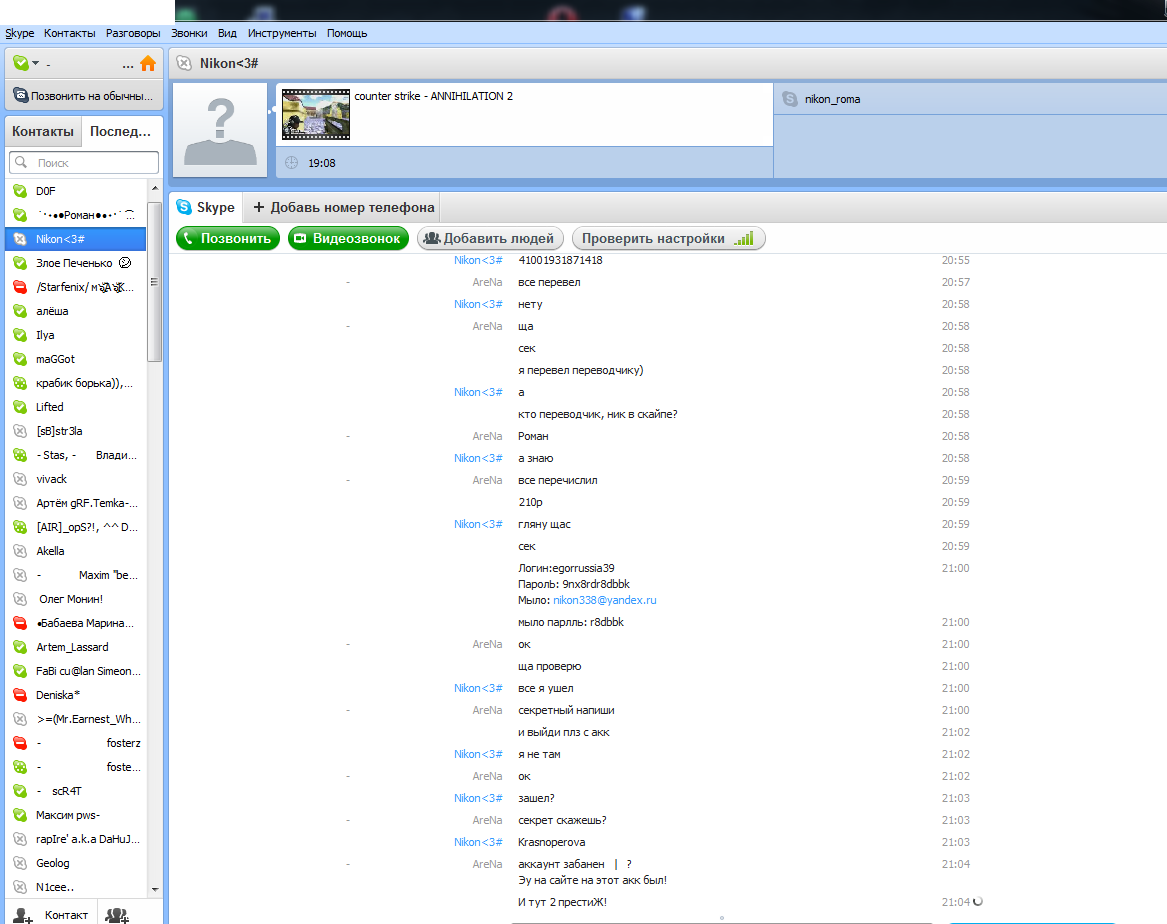Click the status icon beside maGGot
This screenshot has width=1167, height=924.
point(20,359)
